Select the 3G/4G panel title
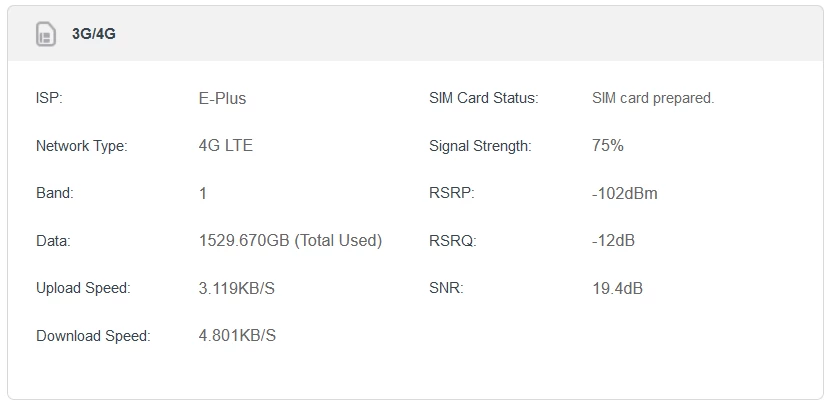 click(x=94, y=34)
